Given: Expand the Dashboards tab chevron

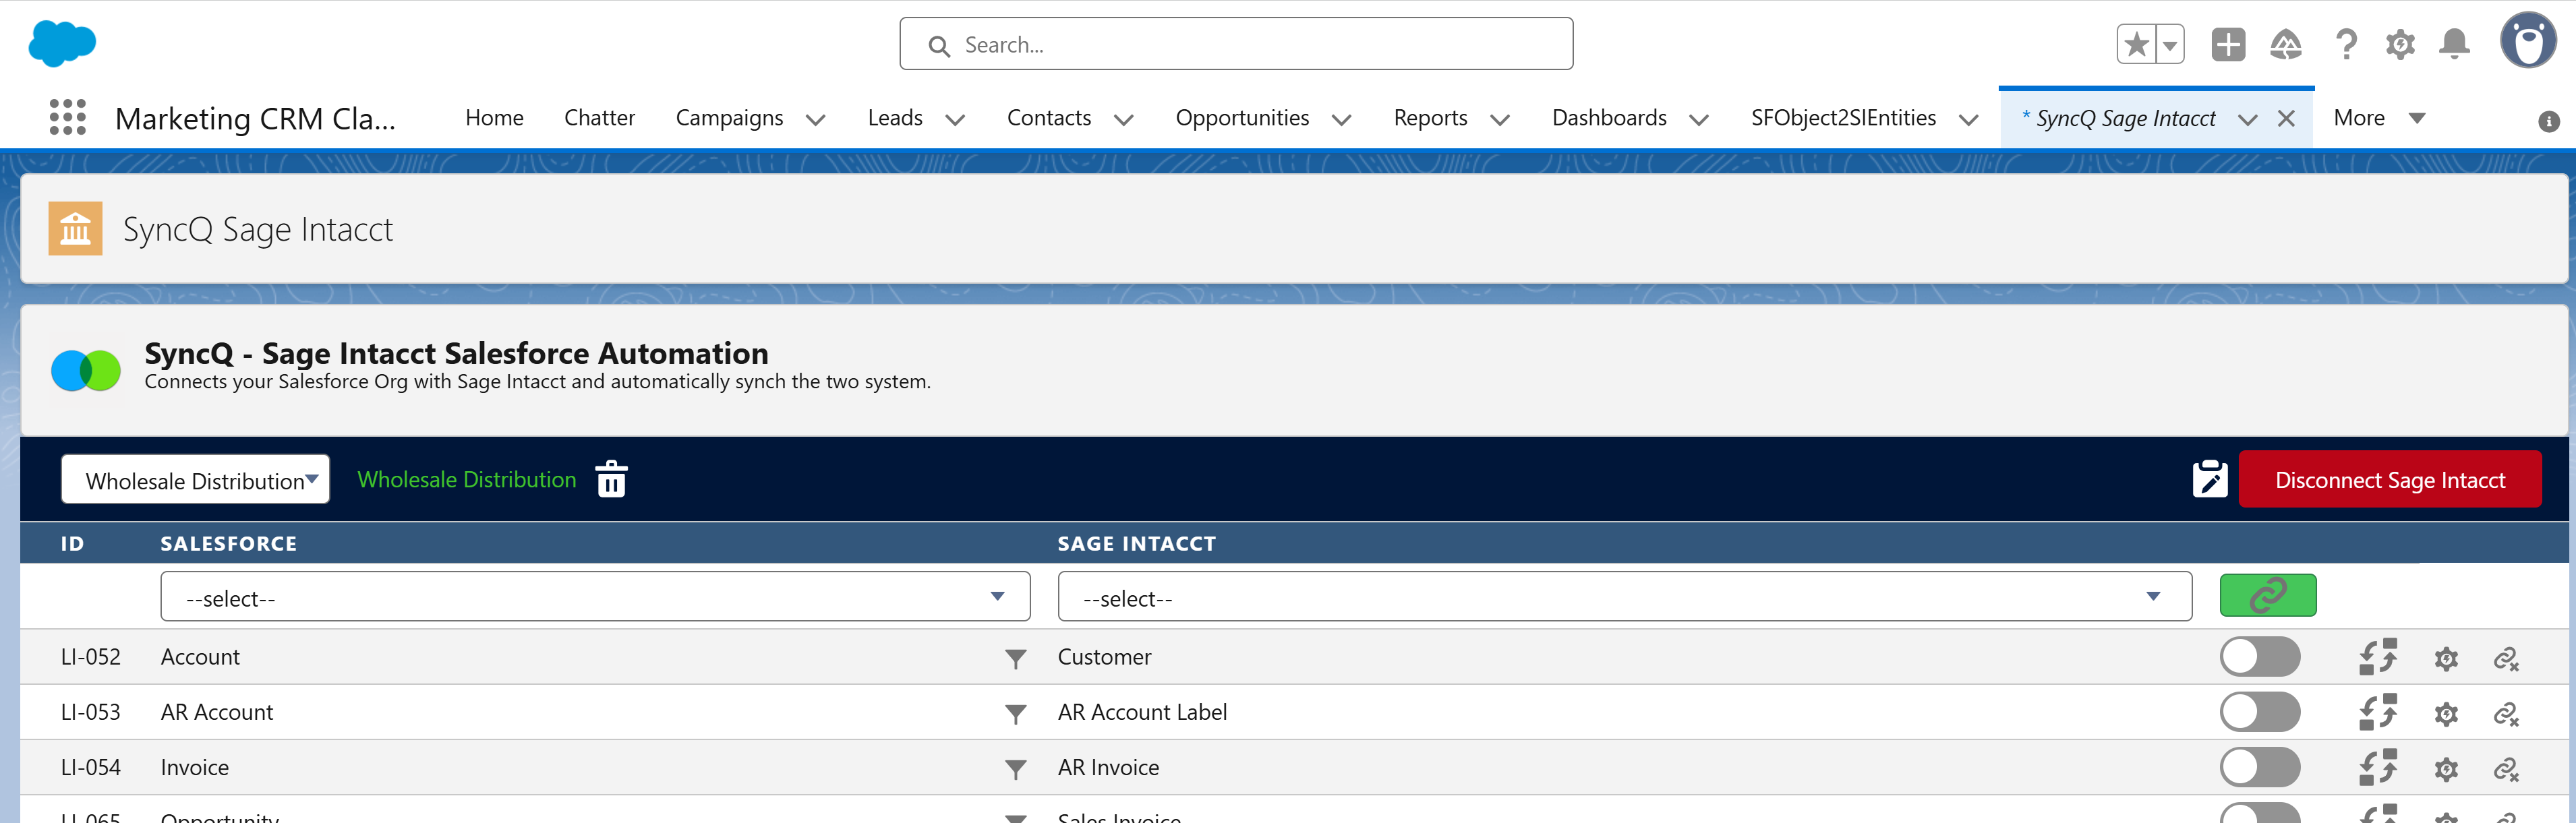Looking at the screenshot, I should 1699,120.
